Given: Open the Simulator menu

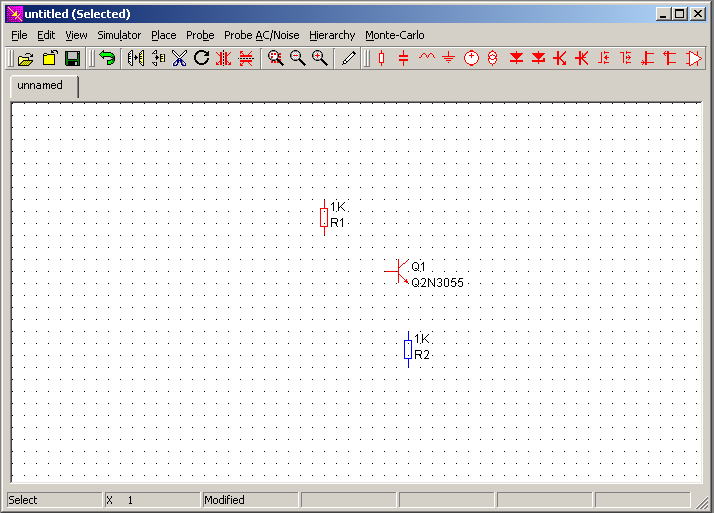Looking at the screenshot, I should click(119, 35).
